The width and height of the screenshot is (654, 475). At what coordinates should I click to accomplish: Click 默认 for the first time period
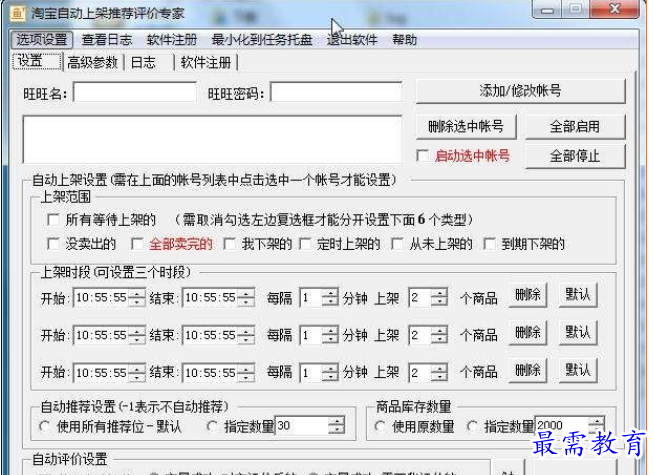pos(578,295)
